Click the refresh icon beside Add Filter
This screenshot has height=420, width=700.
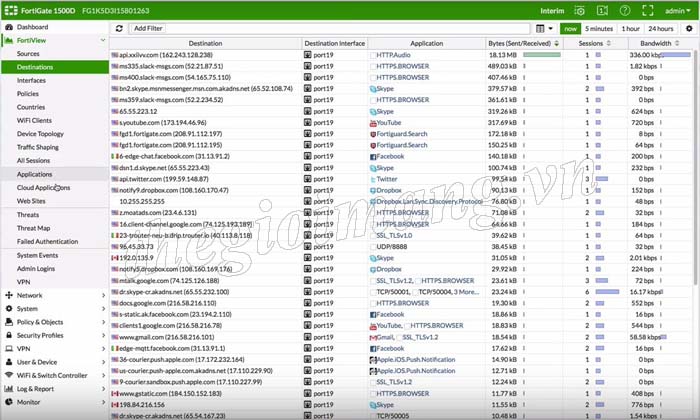click(119, 28)
